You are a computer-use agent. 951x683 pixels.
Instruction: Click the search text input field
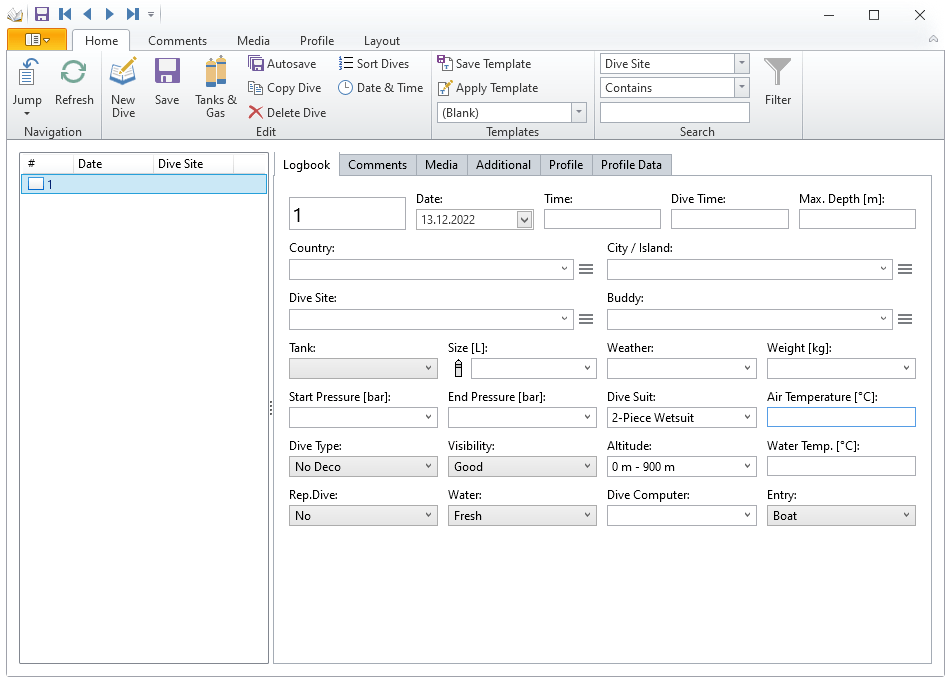[674, 113]
